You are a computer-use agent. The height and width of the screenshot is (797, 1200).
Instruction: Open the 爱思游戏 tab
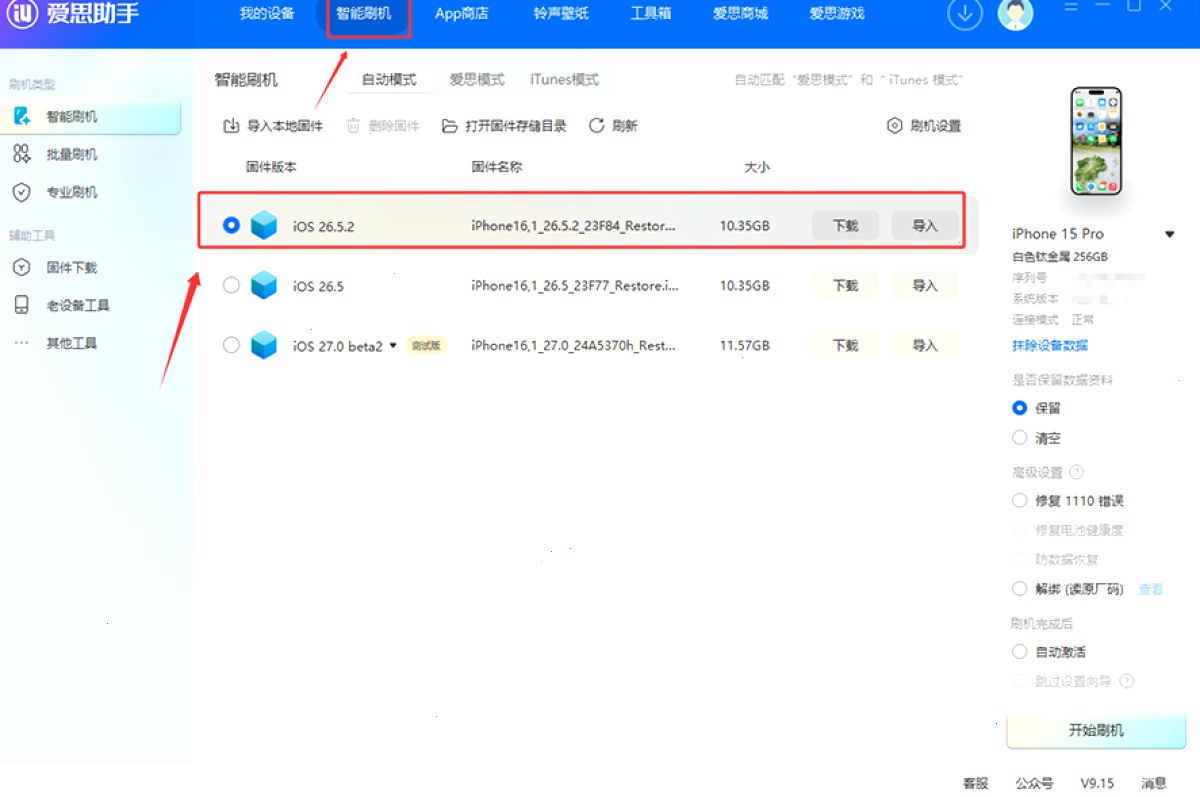[x=837, y=14]
